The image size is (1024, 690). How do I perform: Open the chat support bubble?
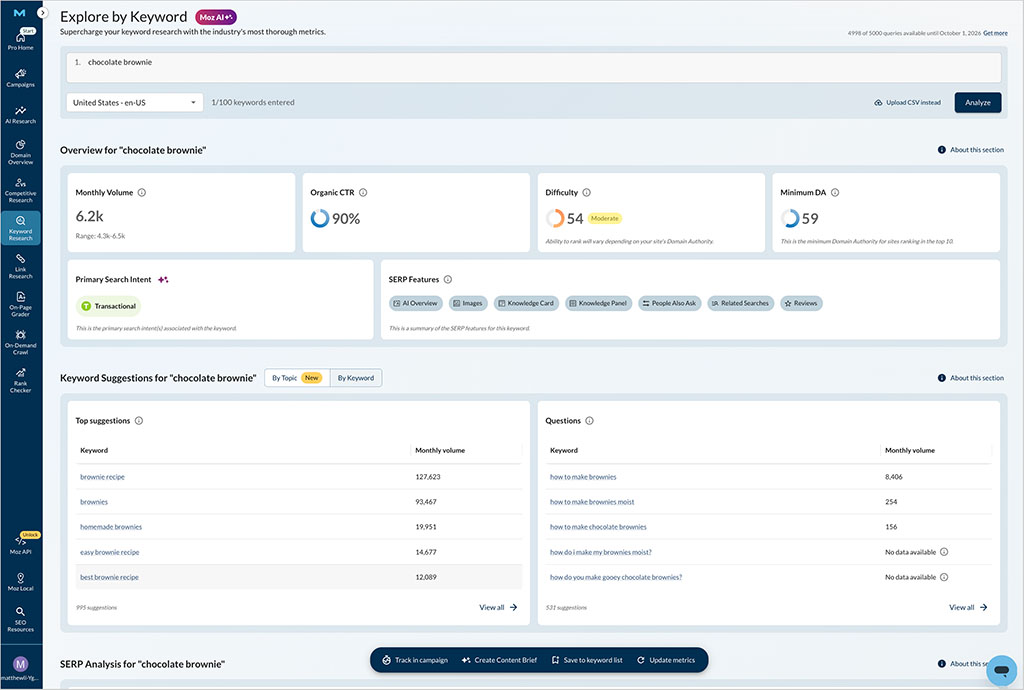pos(1000,670)
